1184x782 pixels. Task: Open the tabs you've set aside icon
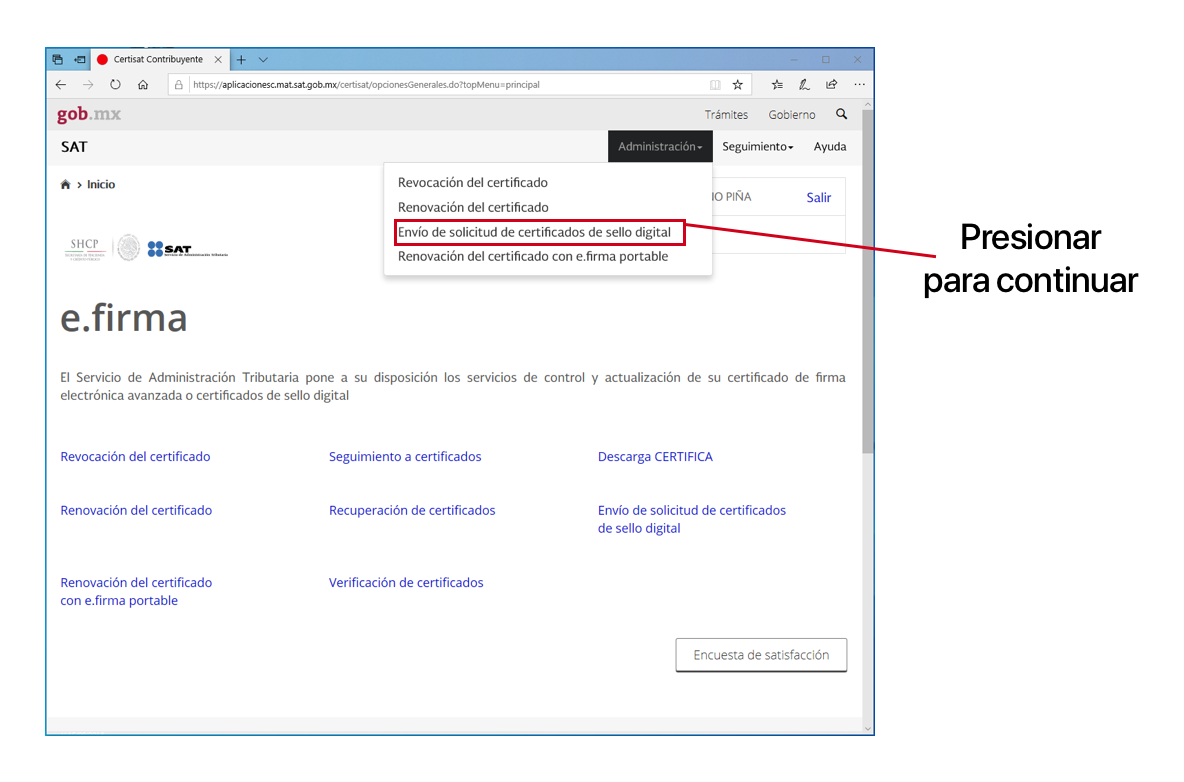click(57, 59)
